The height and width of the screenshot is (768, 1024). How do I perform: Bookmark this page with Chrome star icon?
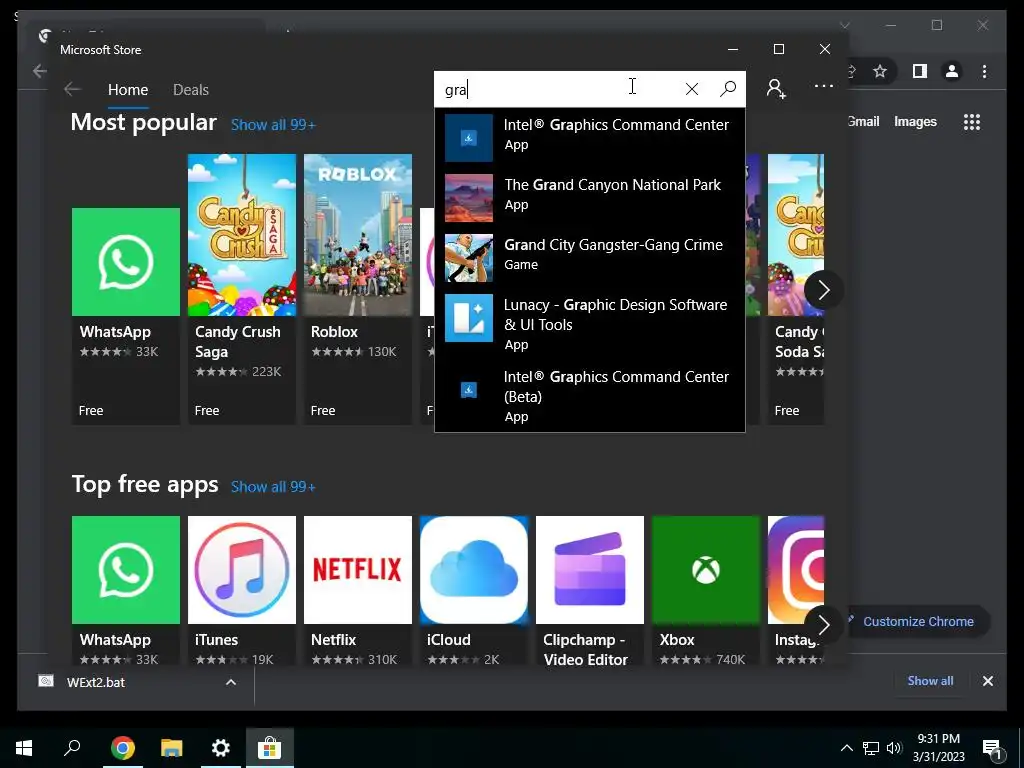[880, 71]
